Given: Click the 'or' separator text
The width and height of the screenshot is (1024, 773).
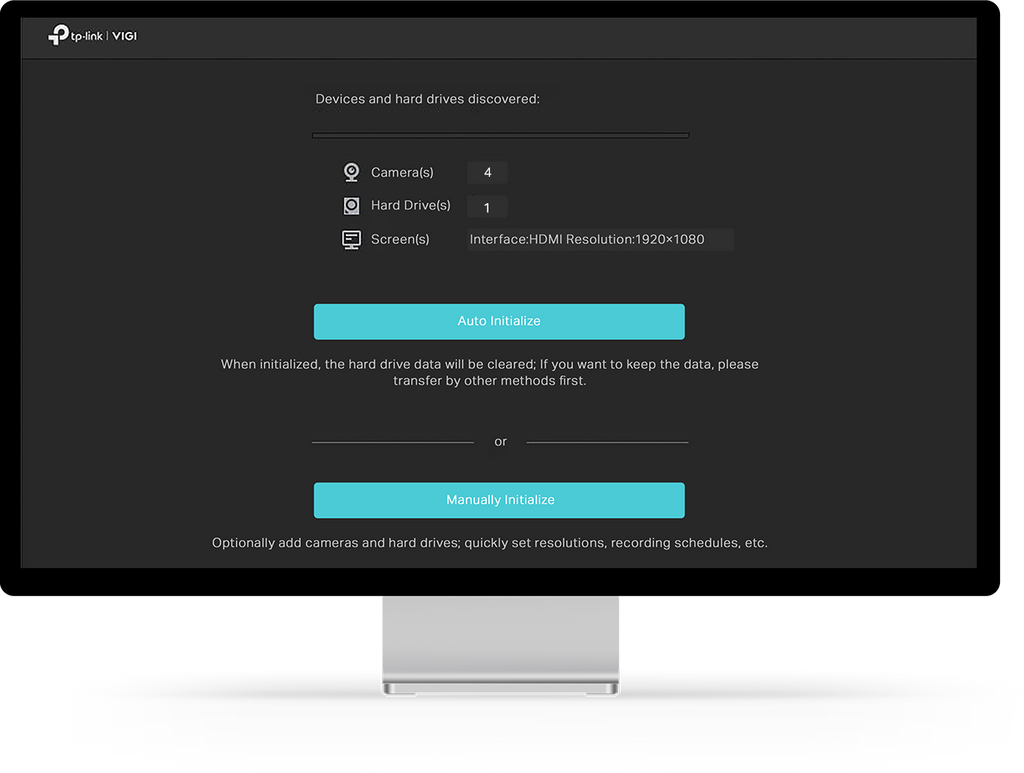Looking at the screenshot, I should [x=500, y=442].
